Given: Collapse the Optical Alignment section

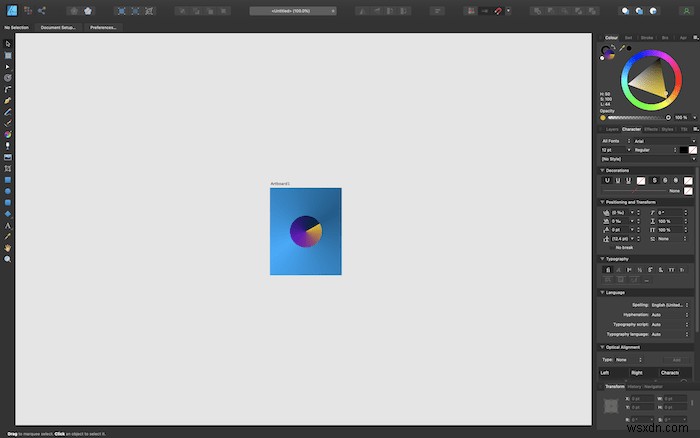Looking at the screenshot, I should 602,347.
